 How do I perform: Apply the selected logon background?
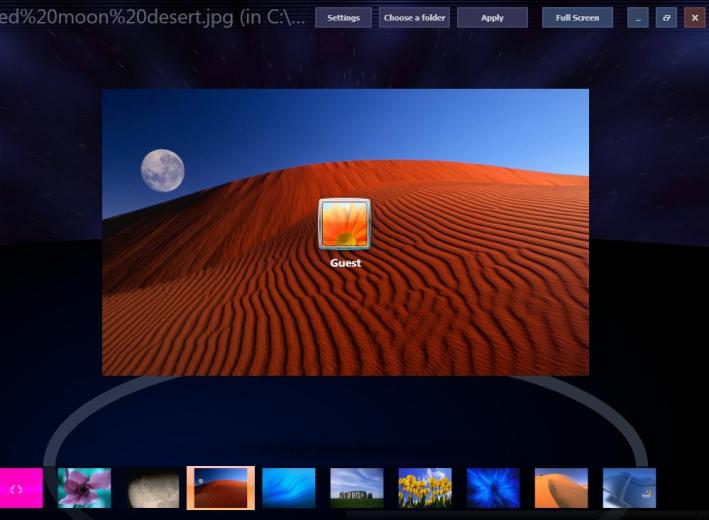[492, 18]
